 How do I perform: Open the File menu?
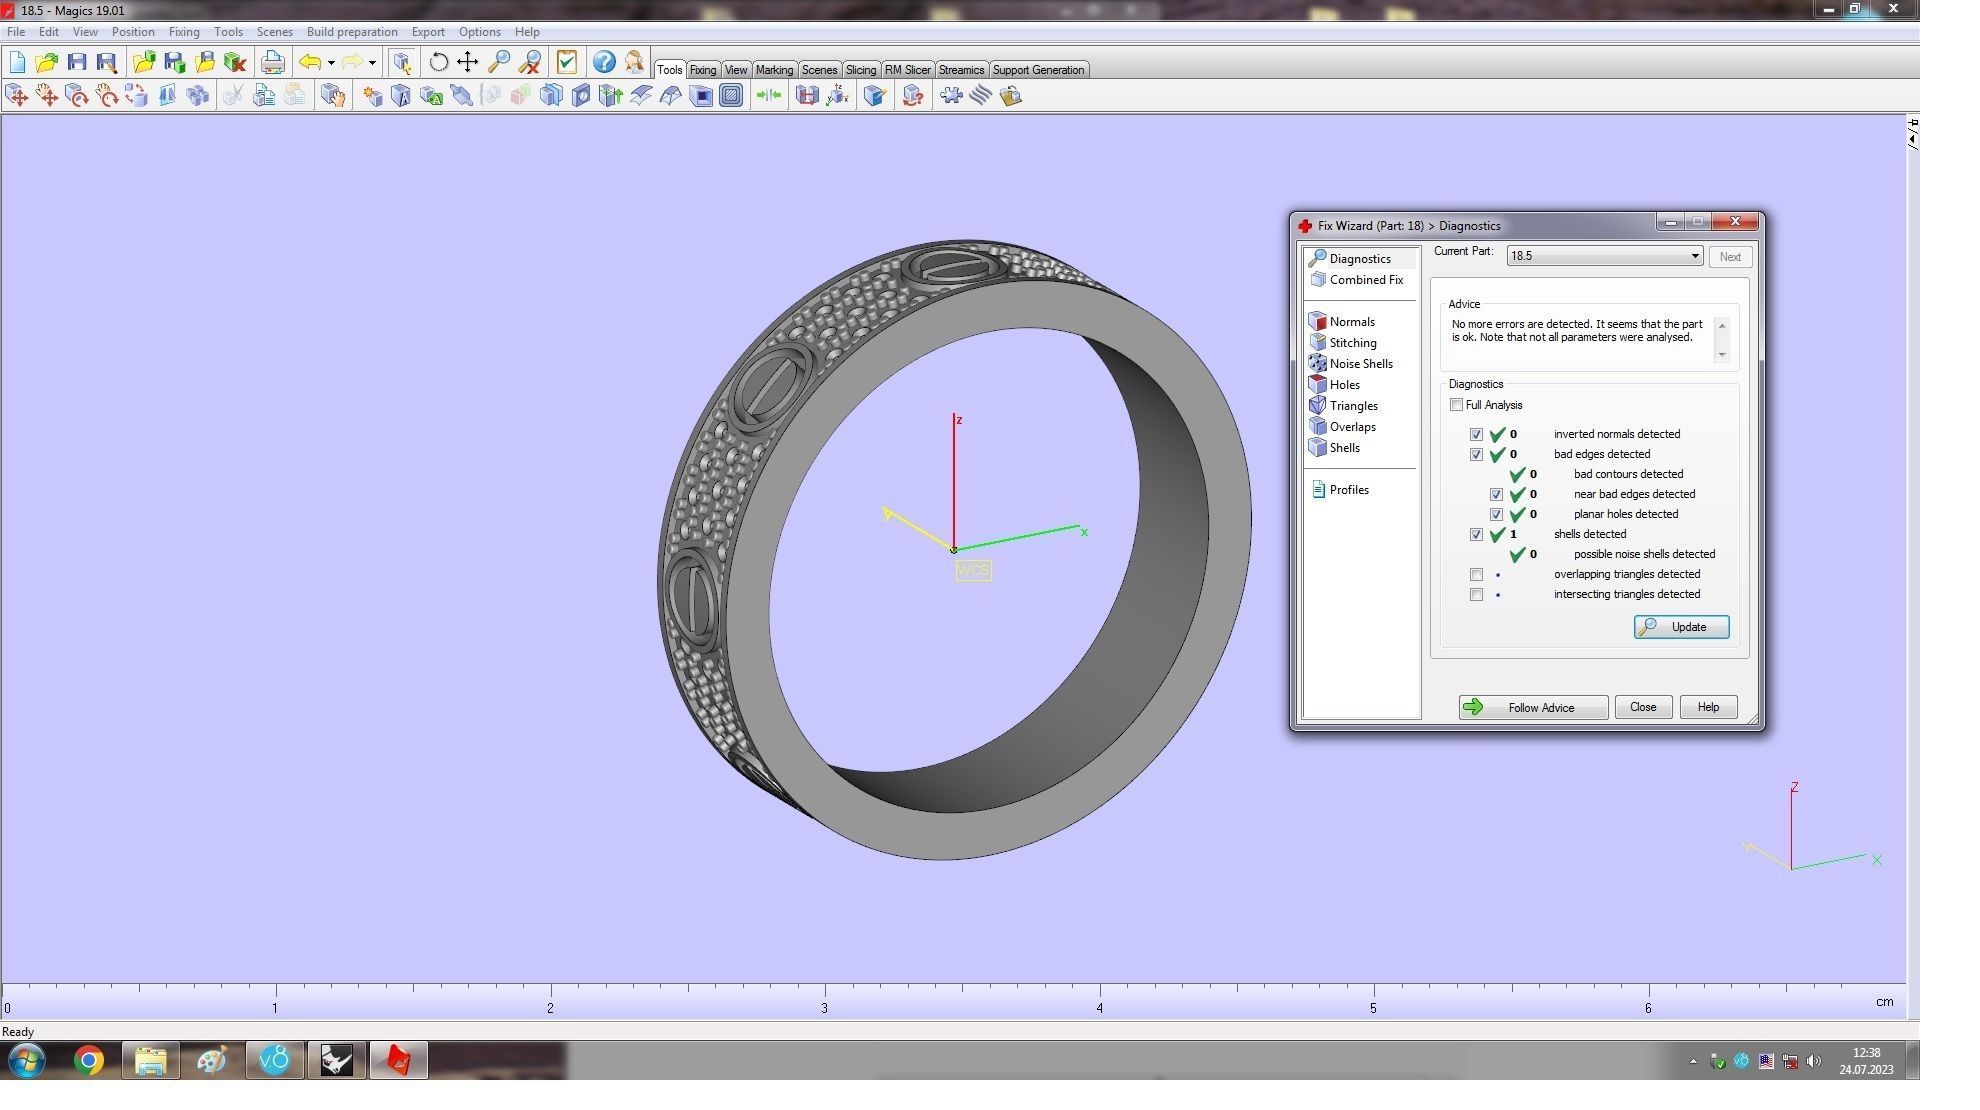pyautogui.click(x=16, y=32)
